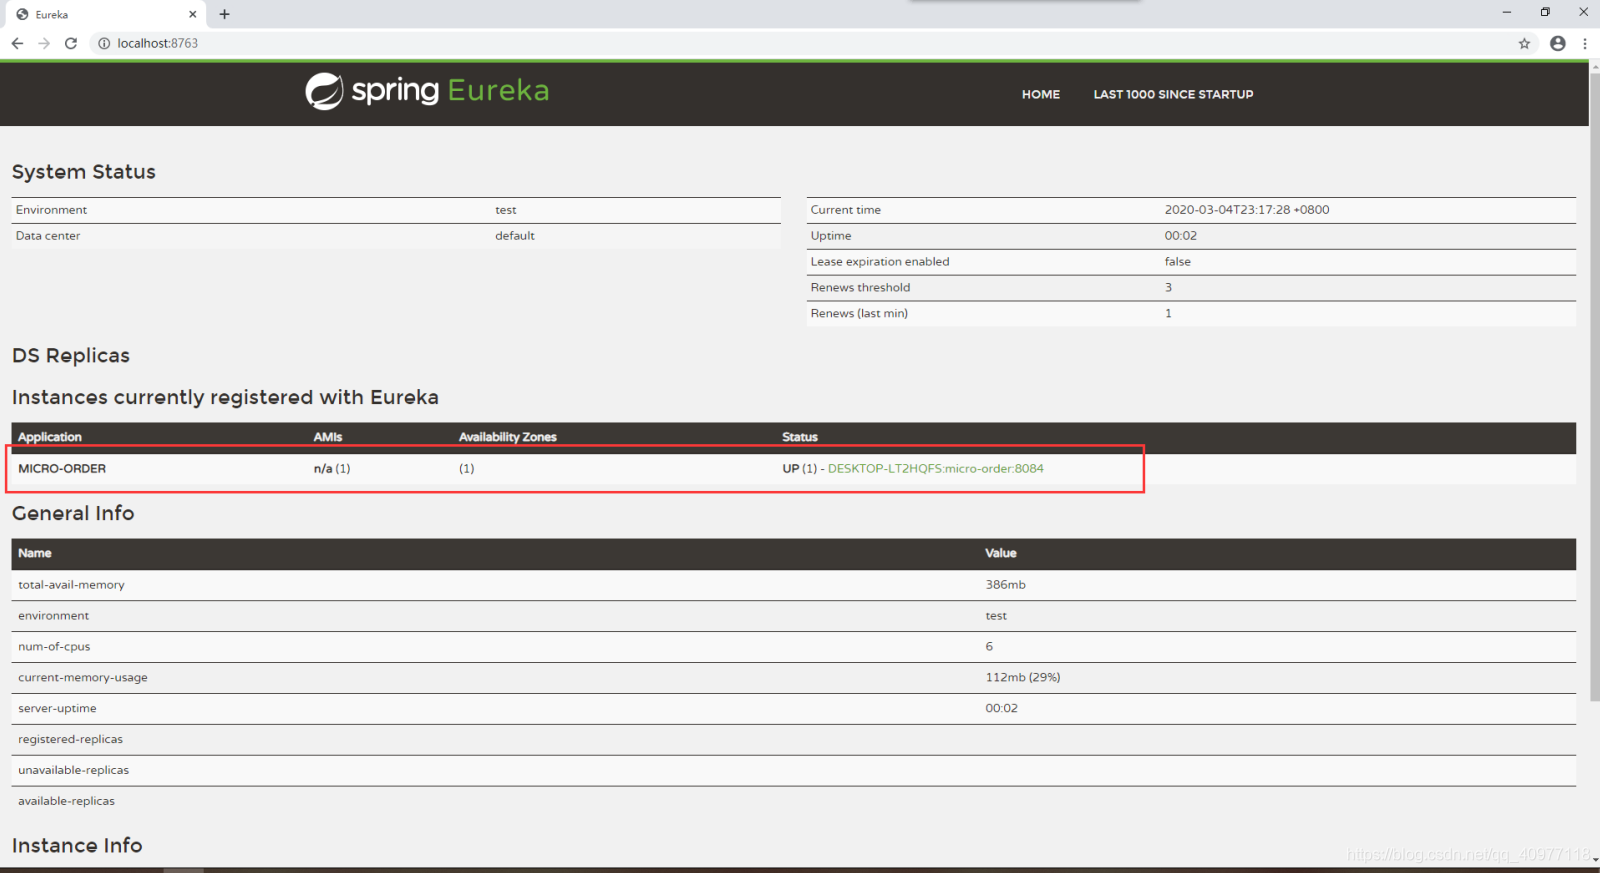Screen dimensions: 1600x873
Task: Restore down the browser window
Action: coord(1545,12)
